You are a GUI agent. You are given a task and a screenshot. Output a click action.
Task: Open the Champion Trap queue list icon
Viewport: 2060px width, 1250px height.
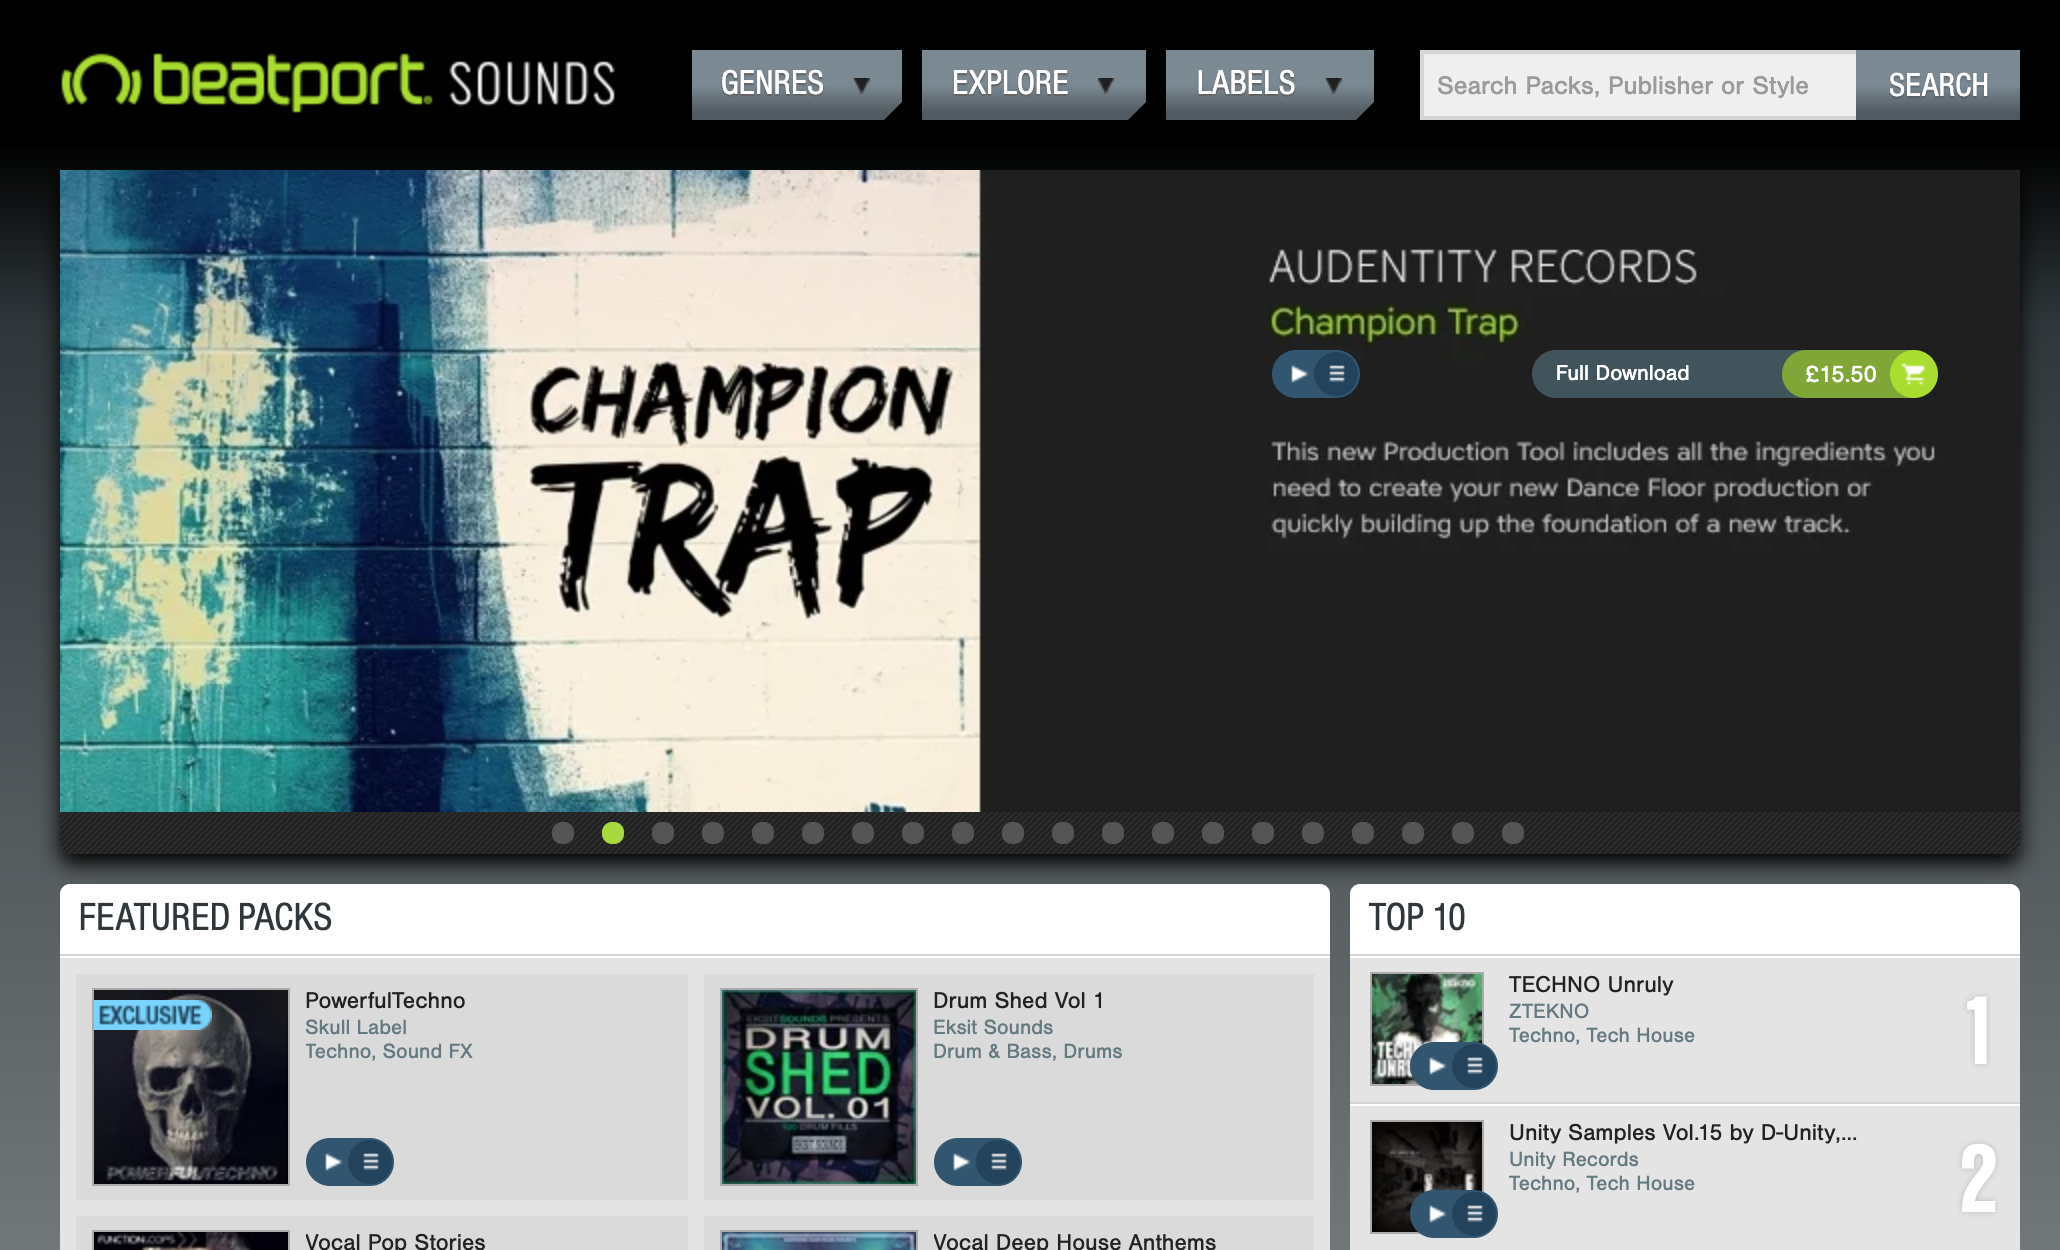point(1337,374)
